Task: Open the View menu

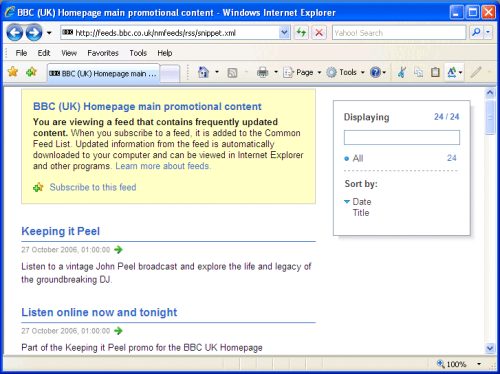Action: [69, 53]
